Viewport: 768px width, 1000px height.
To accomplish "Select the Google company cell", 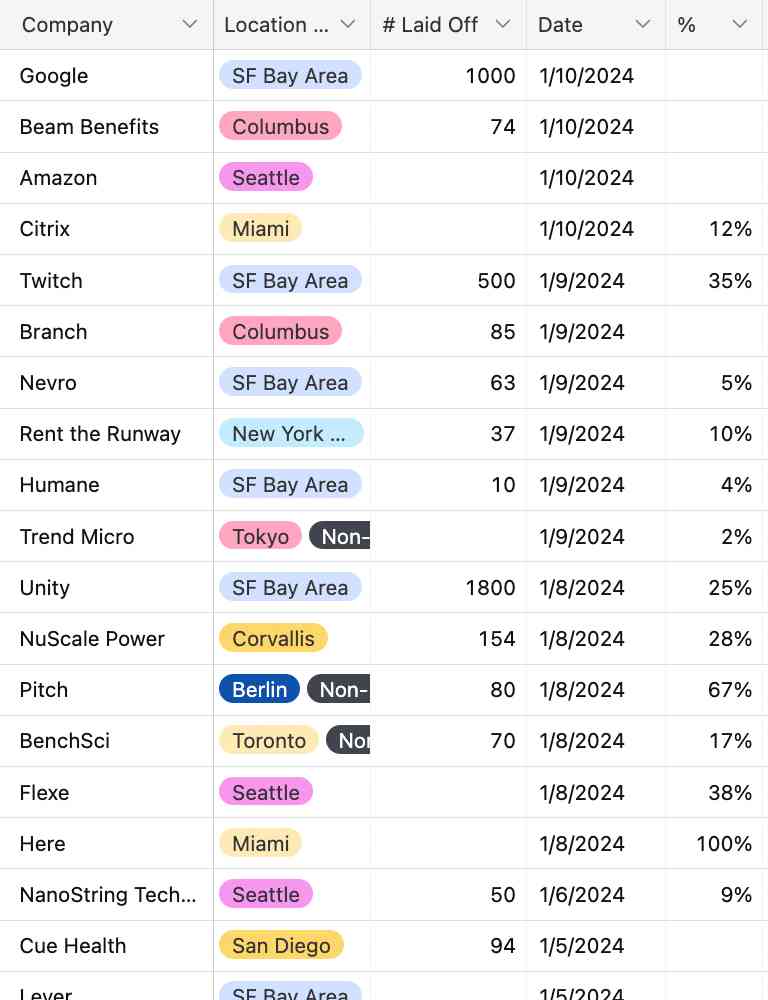I will pos(107,76).
